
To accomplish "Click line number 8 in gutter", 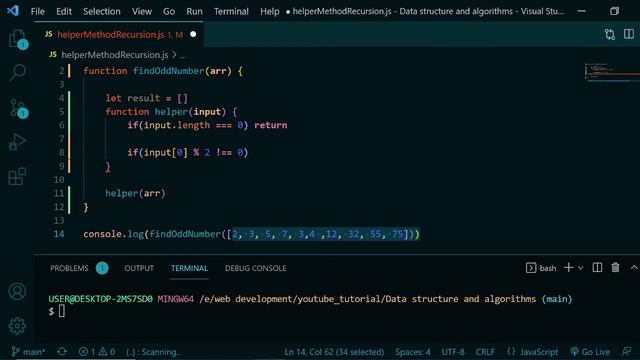I will tap(61, 152).
